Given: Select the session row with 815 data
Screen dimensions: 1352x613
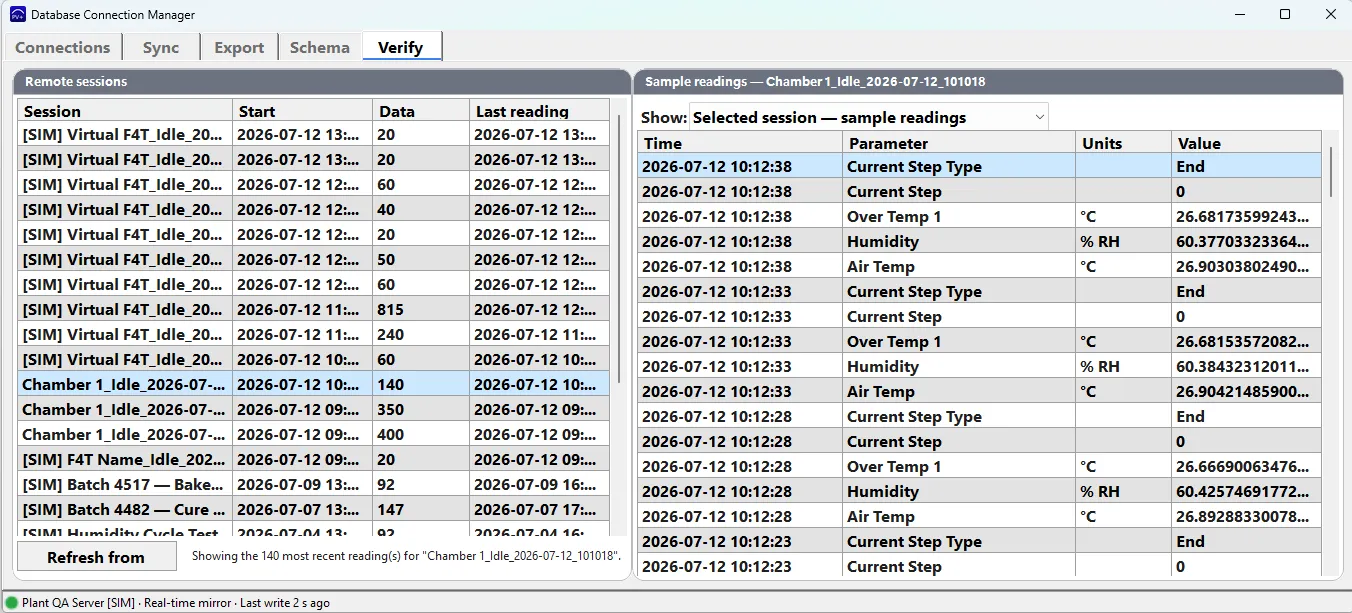Looking at the screenshot, I should [x=313, y=309].
